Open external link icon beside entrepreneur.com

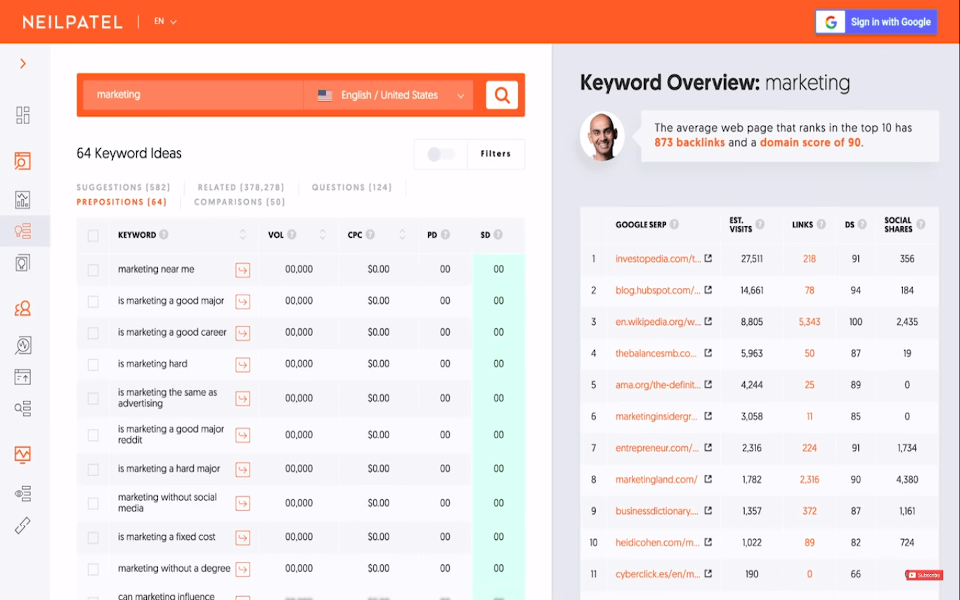tap(708, 448)
